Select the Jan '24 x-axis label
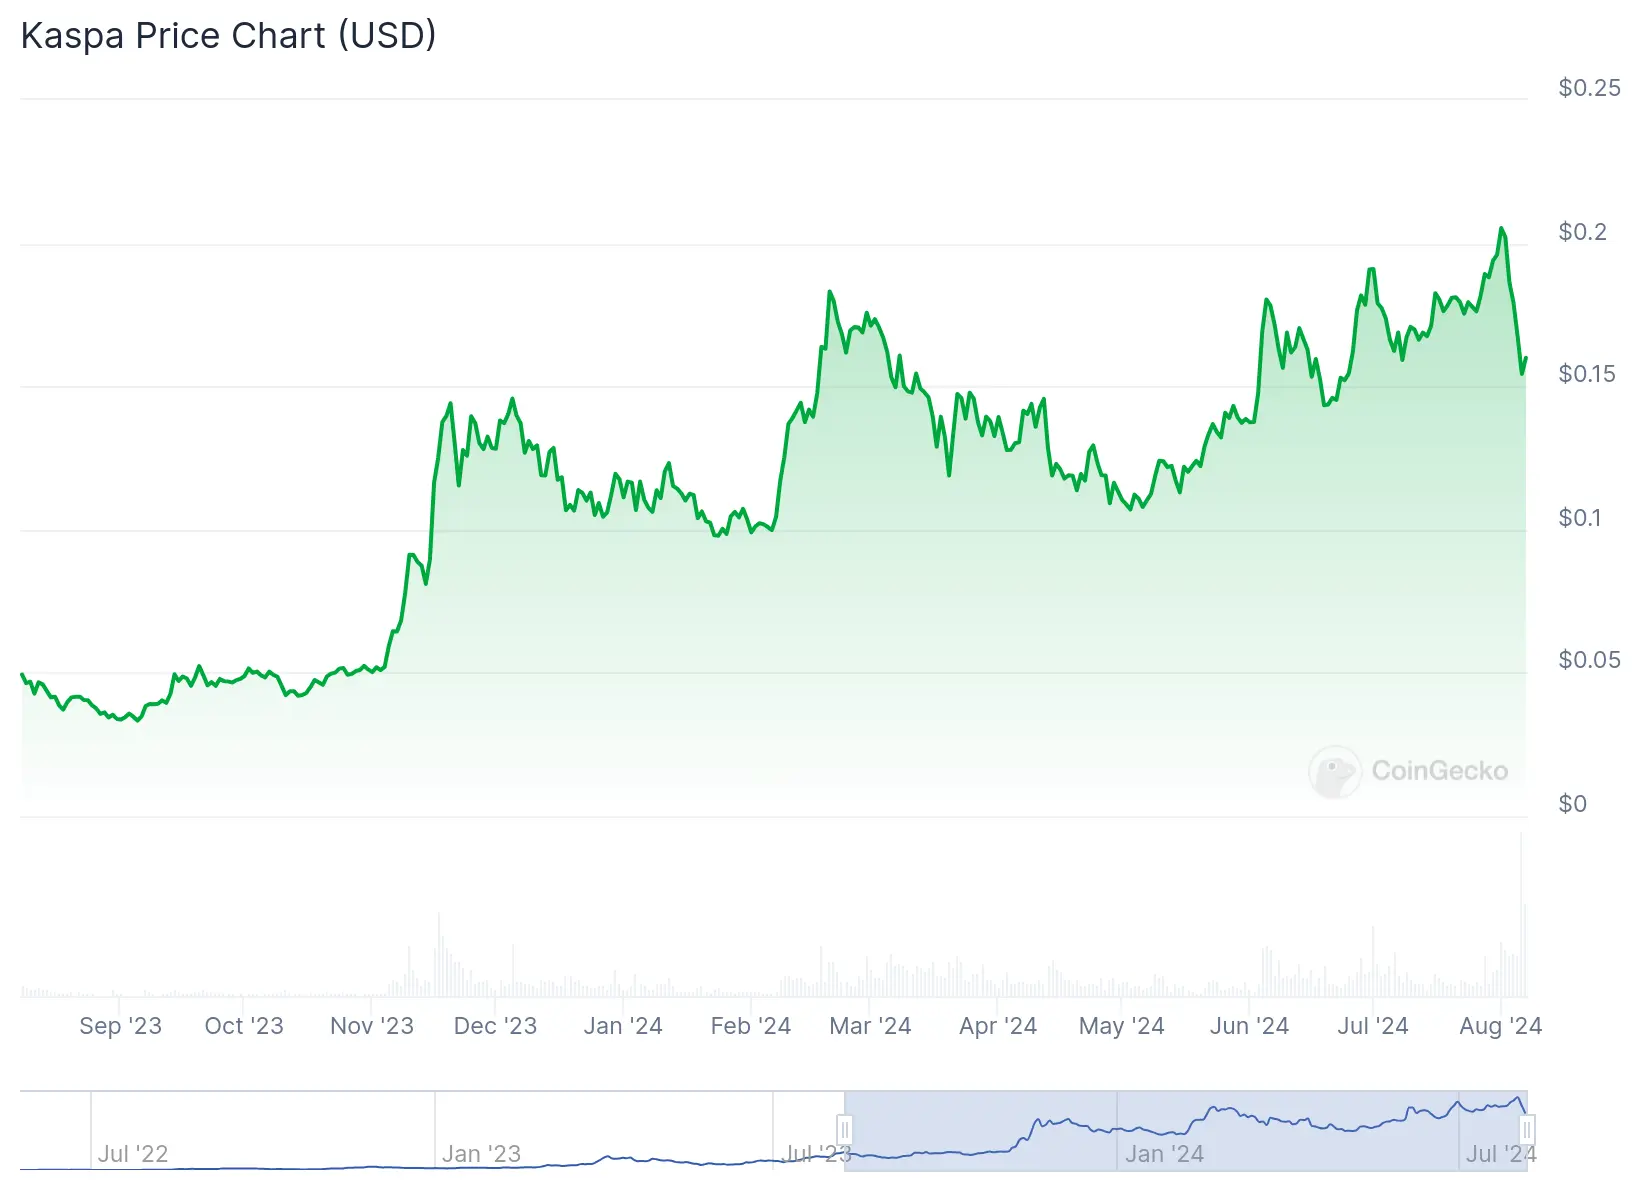The image size is (1644, 1200). (x=623, y=1026)
